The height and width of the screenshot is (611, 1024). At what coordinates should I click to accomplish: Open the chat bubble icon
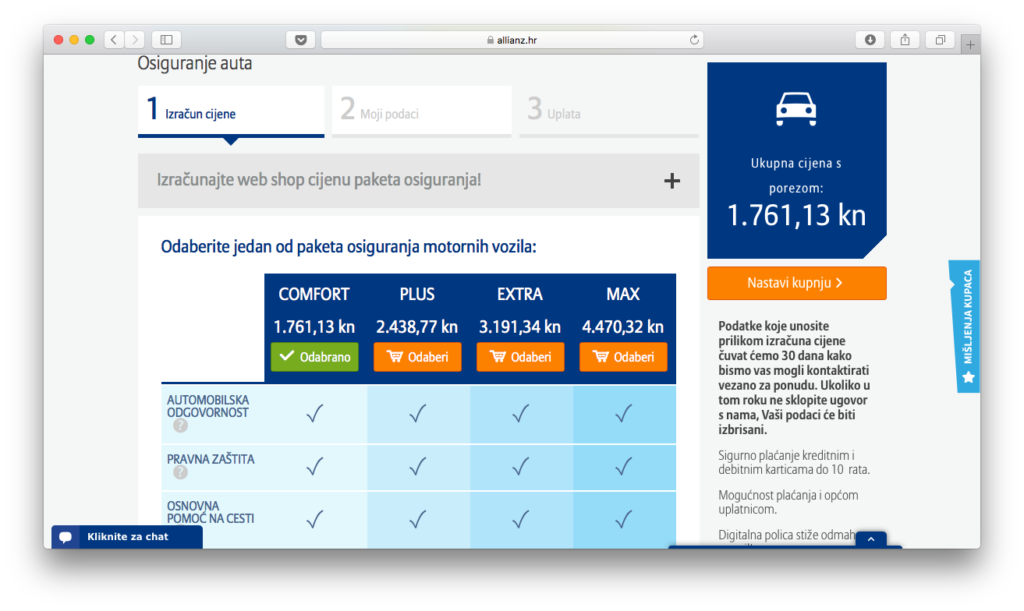66,537
